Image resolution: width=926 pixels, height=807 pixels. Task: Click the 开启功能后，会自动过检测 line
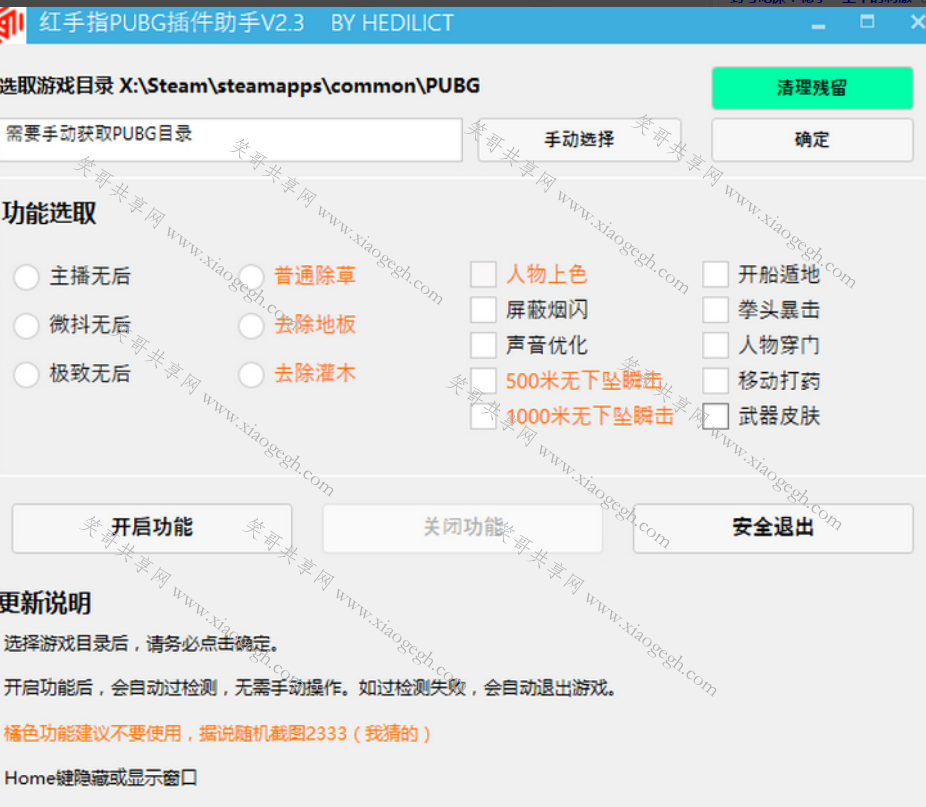point(310,688)
